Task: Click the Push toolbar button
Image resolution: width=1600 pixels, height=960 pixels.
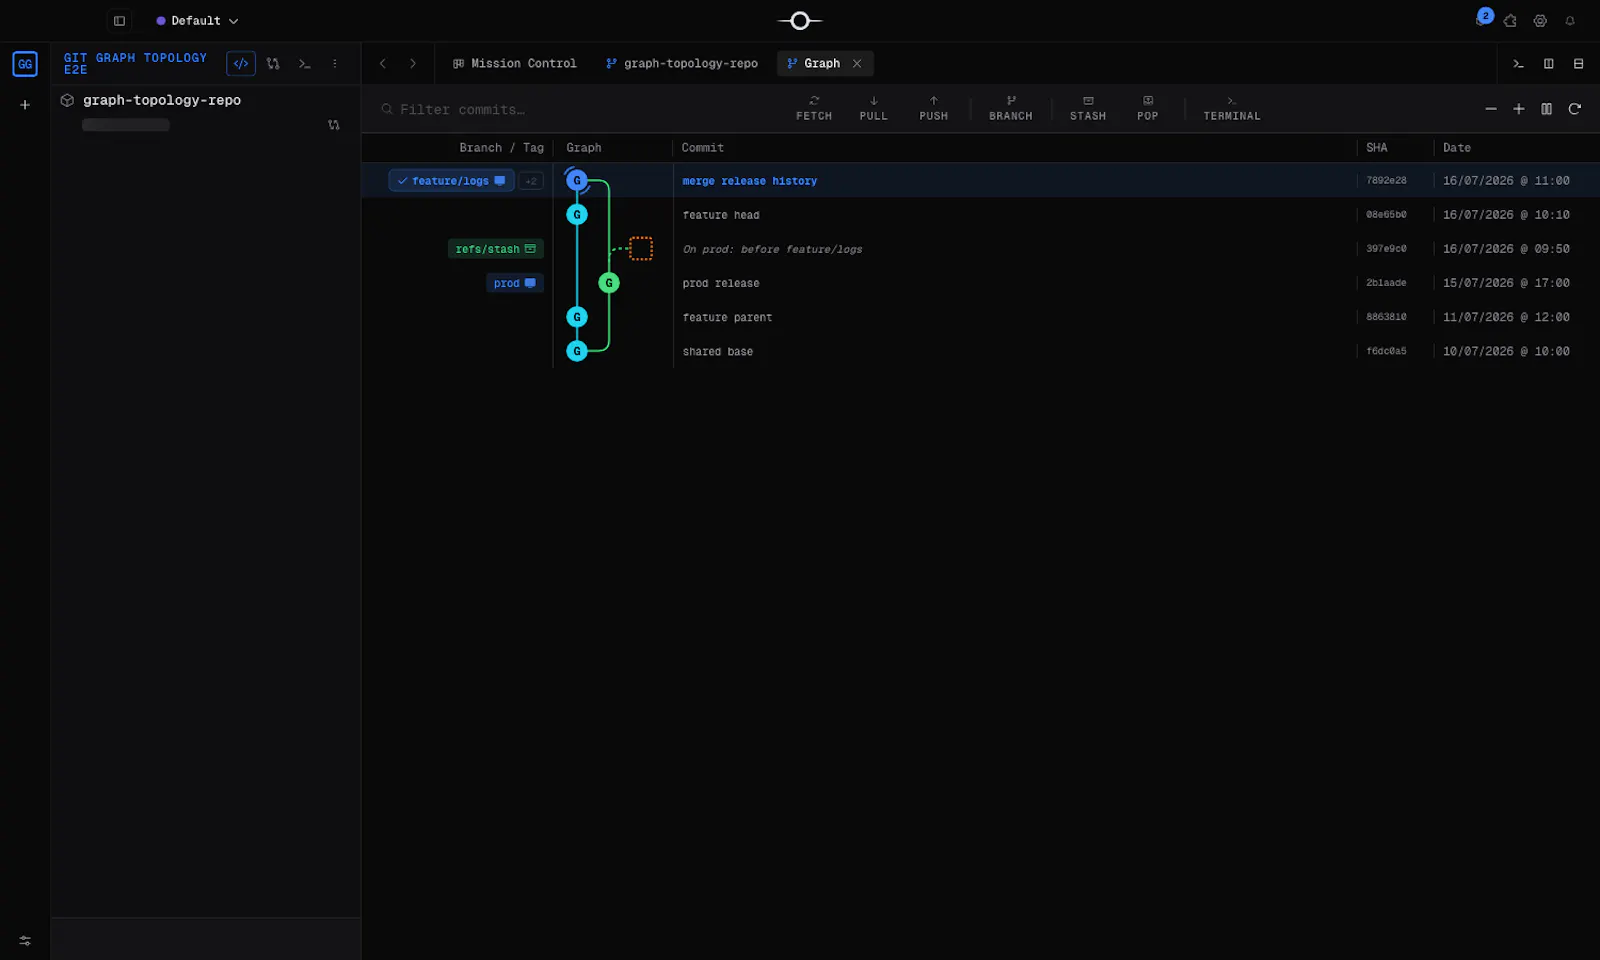Action: tap(933, 108)
